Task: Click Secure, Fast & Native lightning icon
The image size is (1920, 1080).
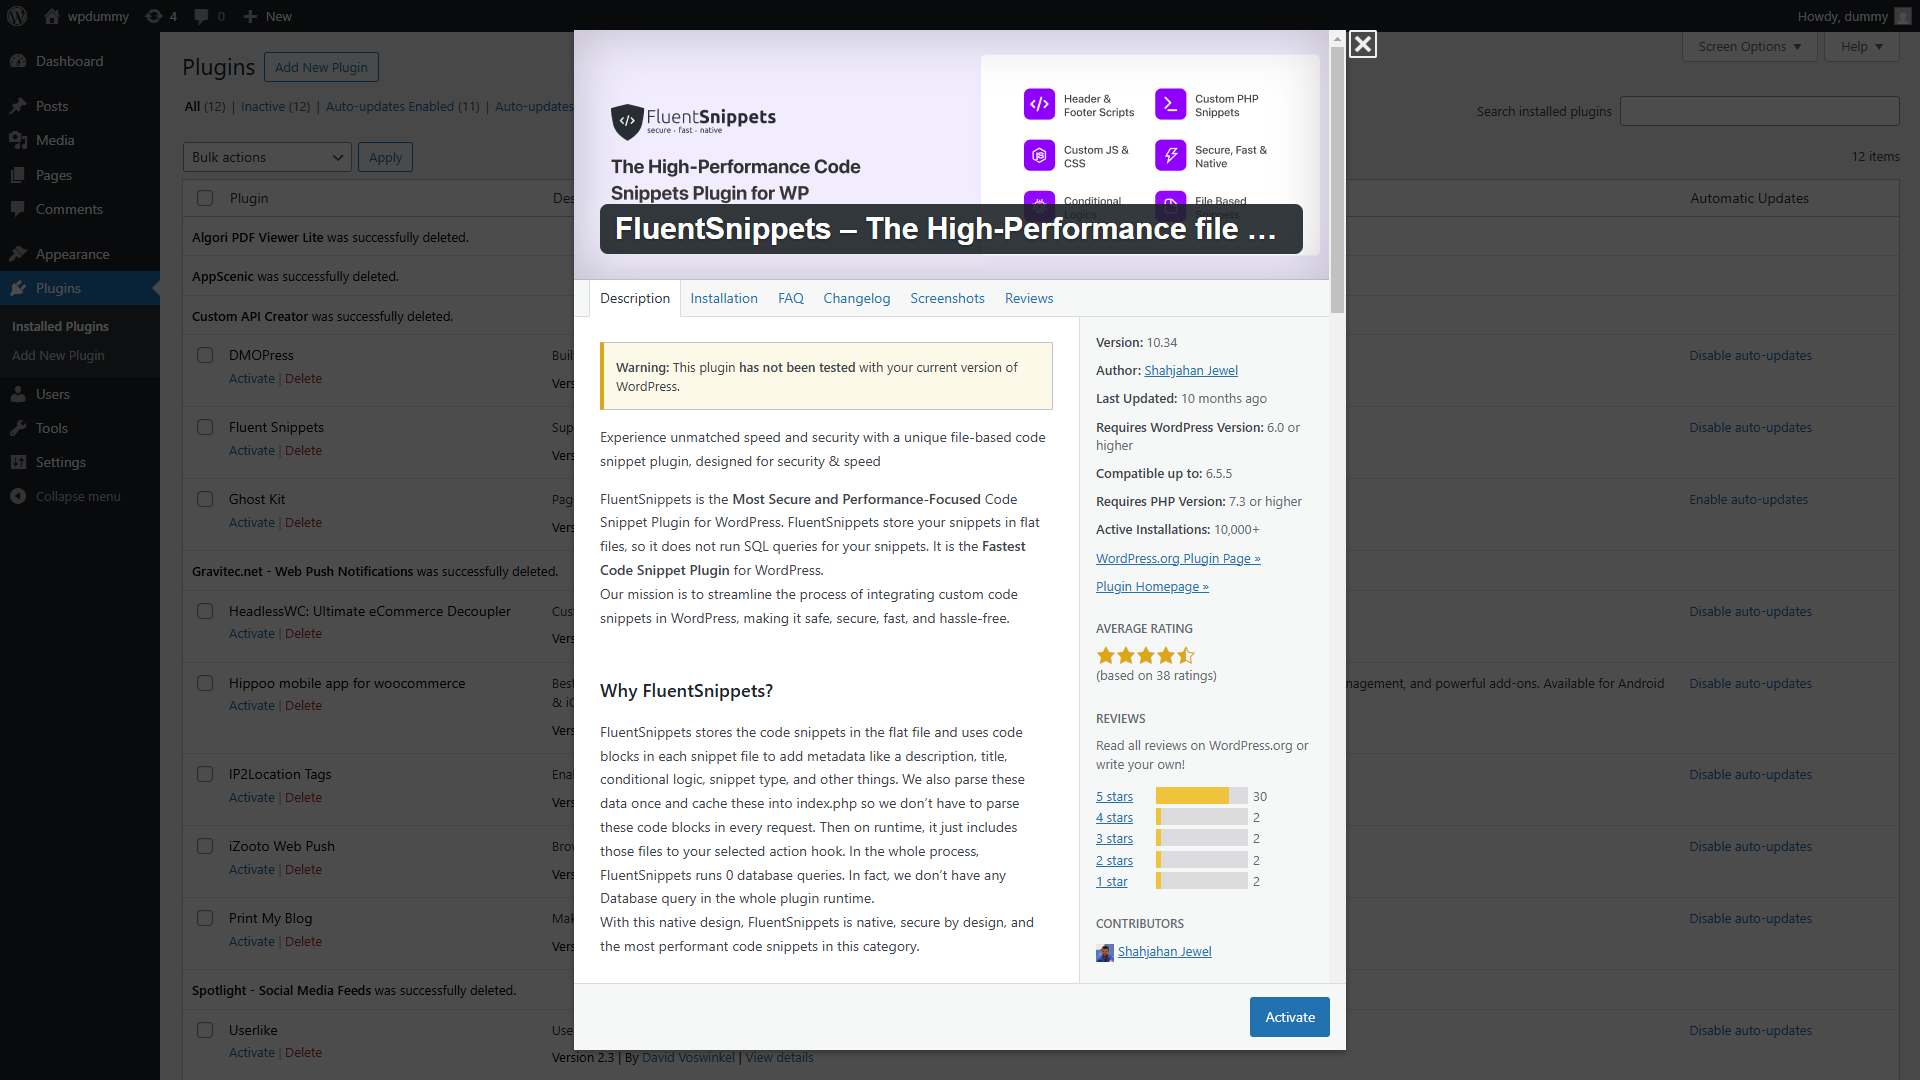Action: click(x=1170, y=155)
